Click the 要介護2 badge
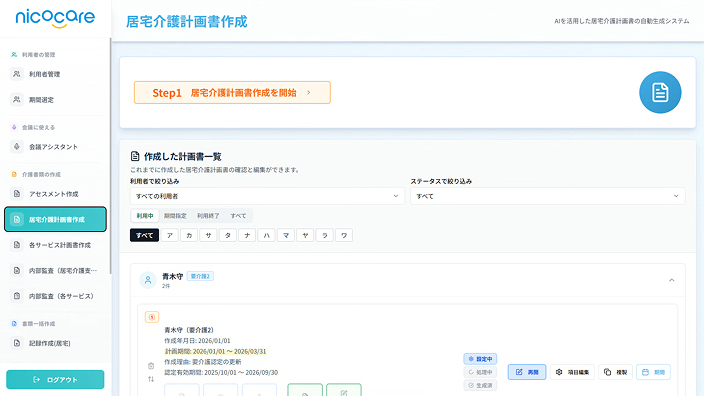 coord(200,276)
